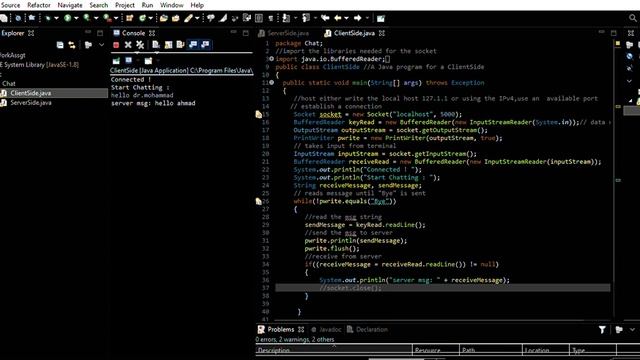Viewport: 640px width, 360px height.
Task: Open the Run configurations dropdown arrow
Action: coord(76,18)
